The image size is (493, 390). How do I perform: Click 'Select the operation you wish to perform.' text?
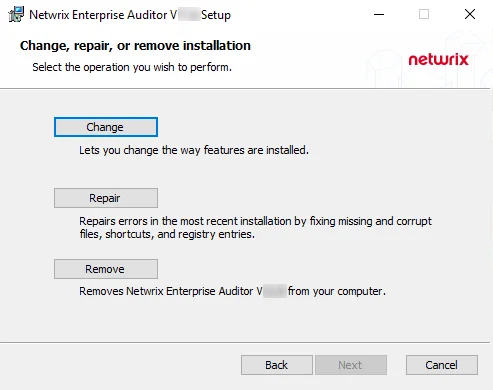click(x=132, y=67)
